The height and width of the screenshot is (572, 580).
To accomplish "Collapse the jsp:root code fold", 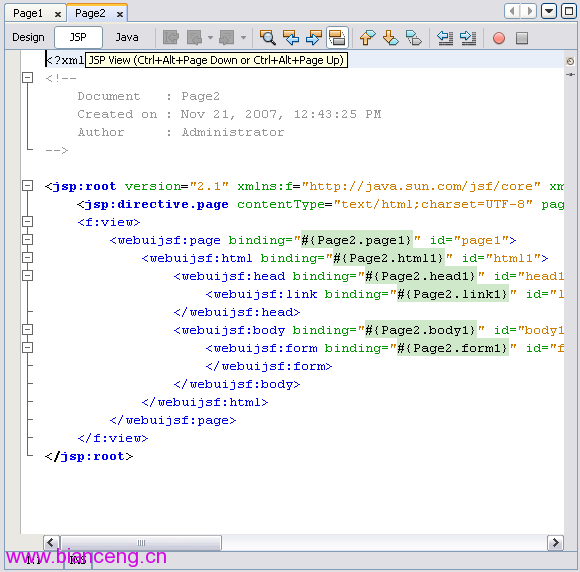I will click(x=27, y=186).
